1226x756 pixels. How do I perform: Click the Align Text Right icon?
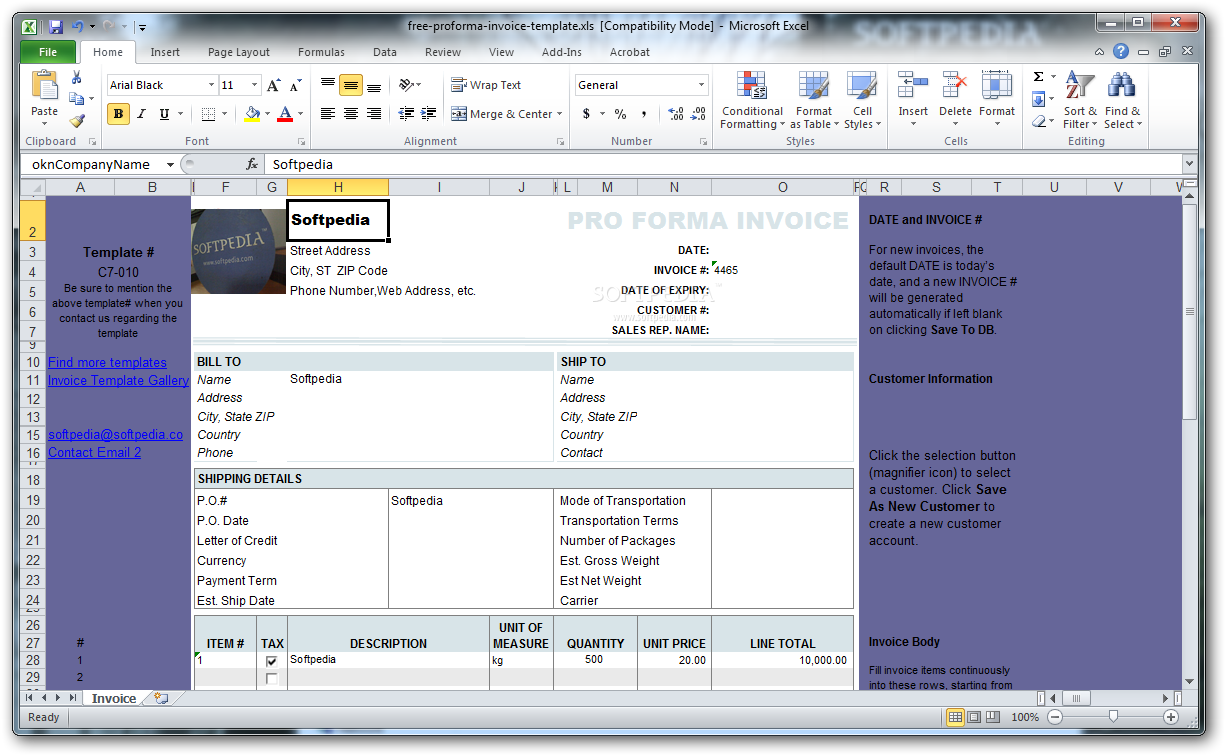pyautogui.click(x=373, y=114)
